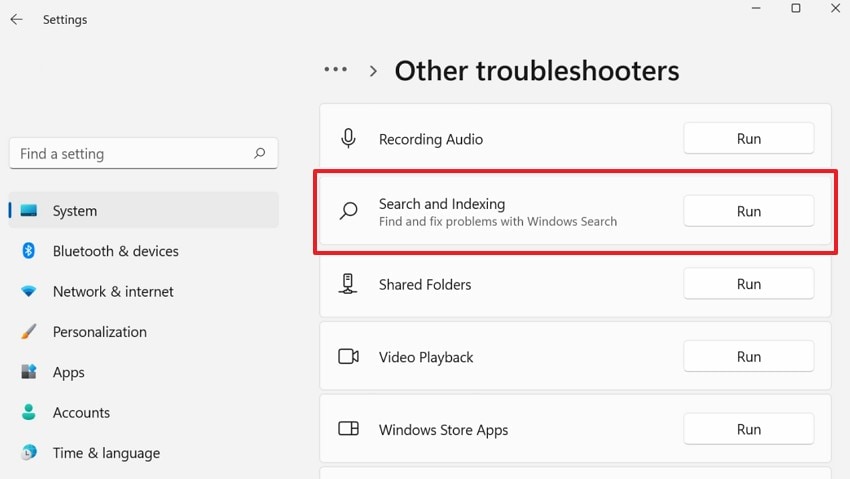
Task: Click the back arrow in Settings
Action: click(x=16, y=20)
